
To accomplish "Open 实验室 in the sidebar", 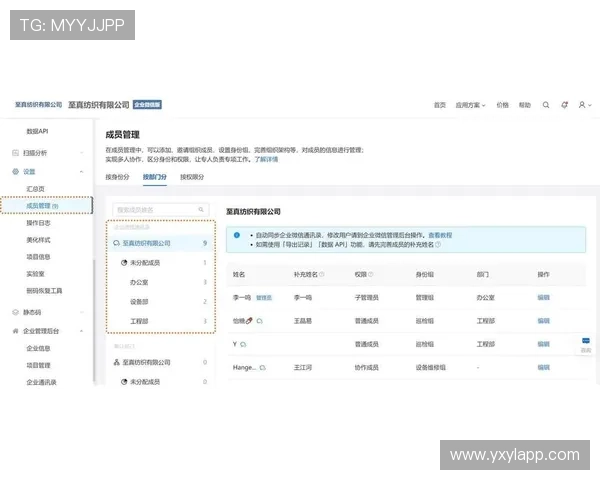I will click(35, 274).
